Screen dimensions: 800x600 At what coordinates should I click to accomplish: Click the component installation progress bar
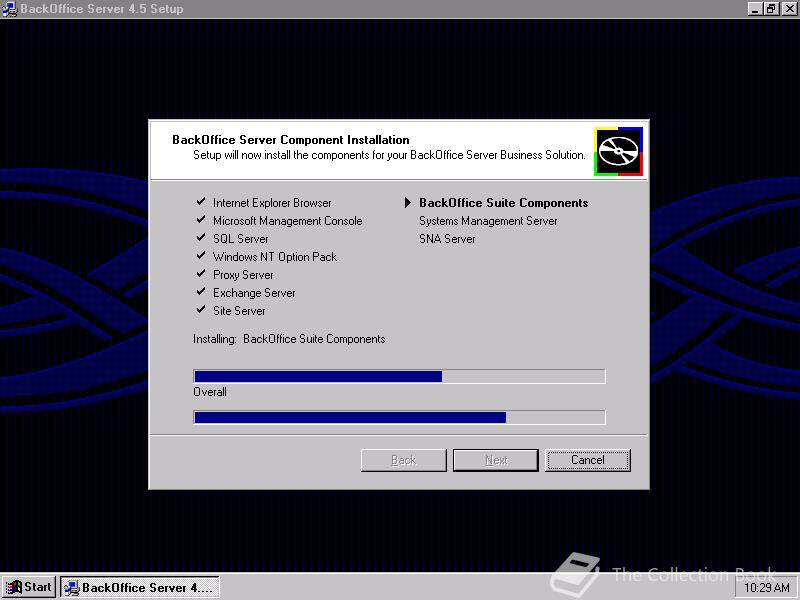coord(399,376)
